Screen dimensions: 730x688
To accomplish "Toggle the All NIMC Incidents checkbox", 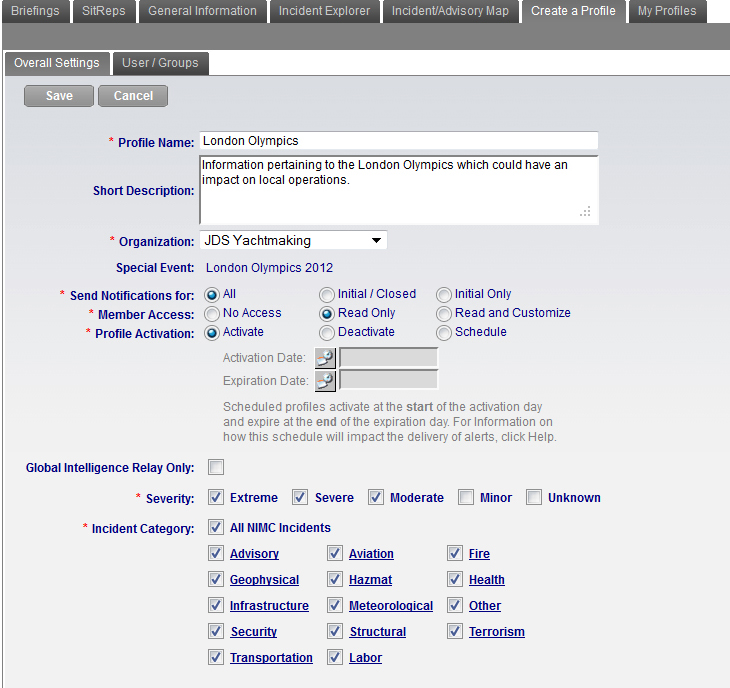I will click(216, 527).
